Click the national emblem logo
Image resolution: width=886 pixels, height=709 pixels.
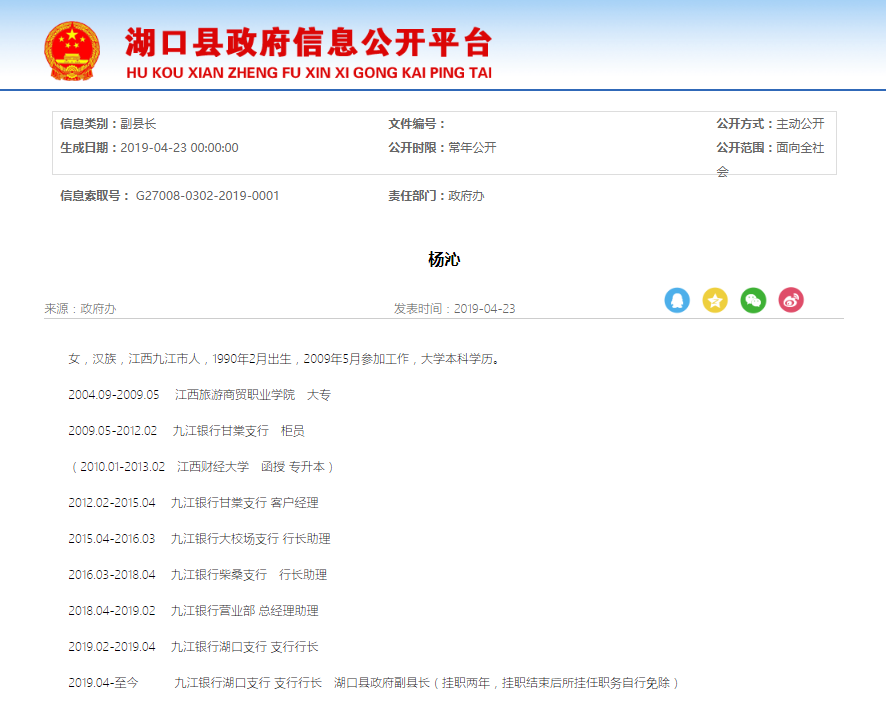tap(72, 51)
